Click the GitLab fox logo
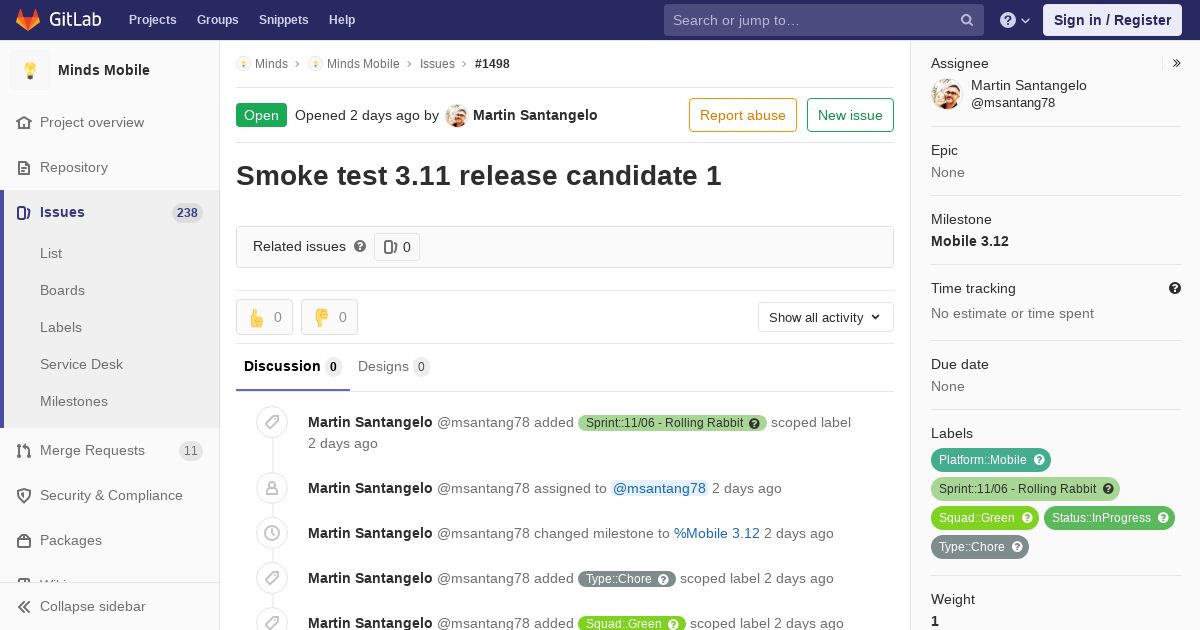 [x=27, y=19]
